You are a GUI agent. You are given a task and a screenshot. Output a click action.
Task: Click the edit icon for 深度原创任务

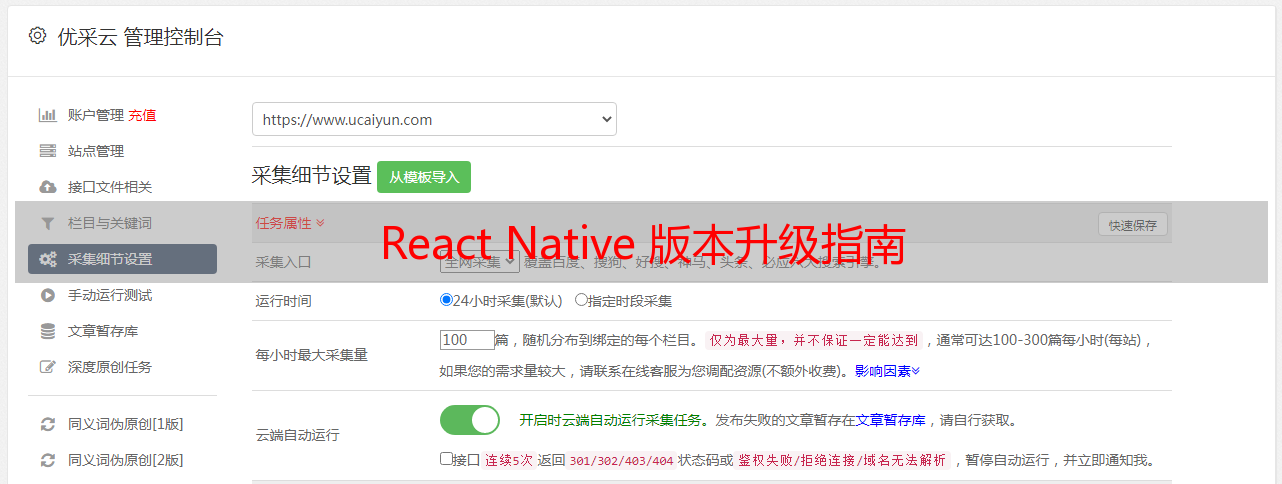tap(47, 367)
